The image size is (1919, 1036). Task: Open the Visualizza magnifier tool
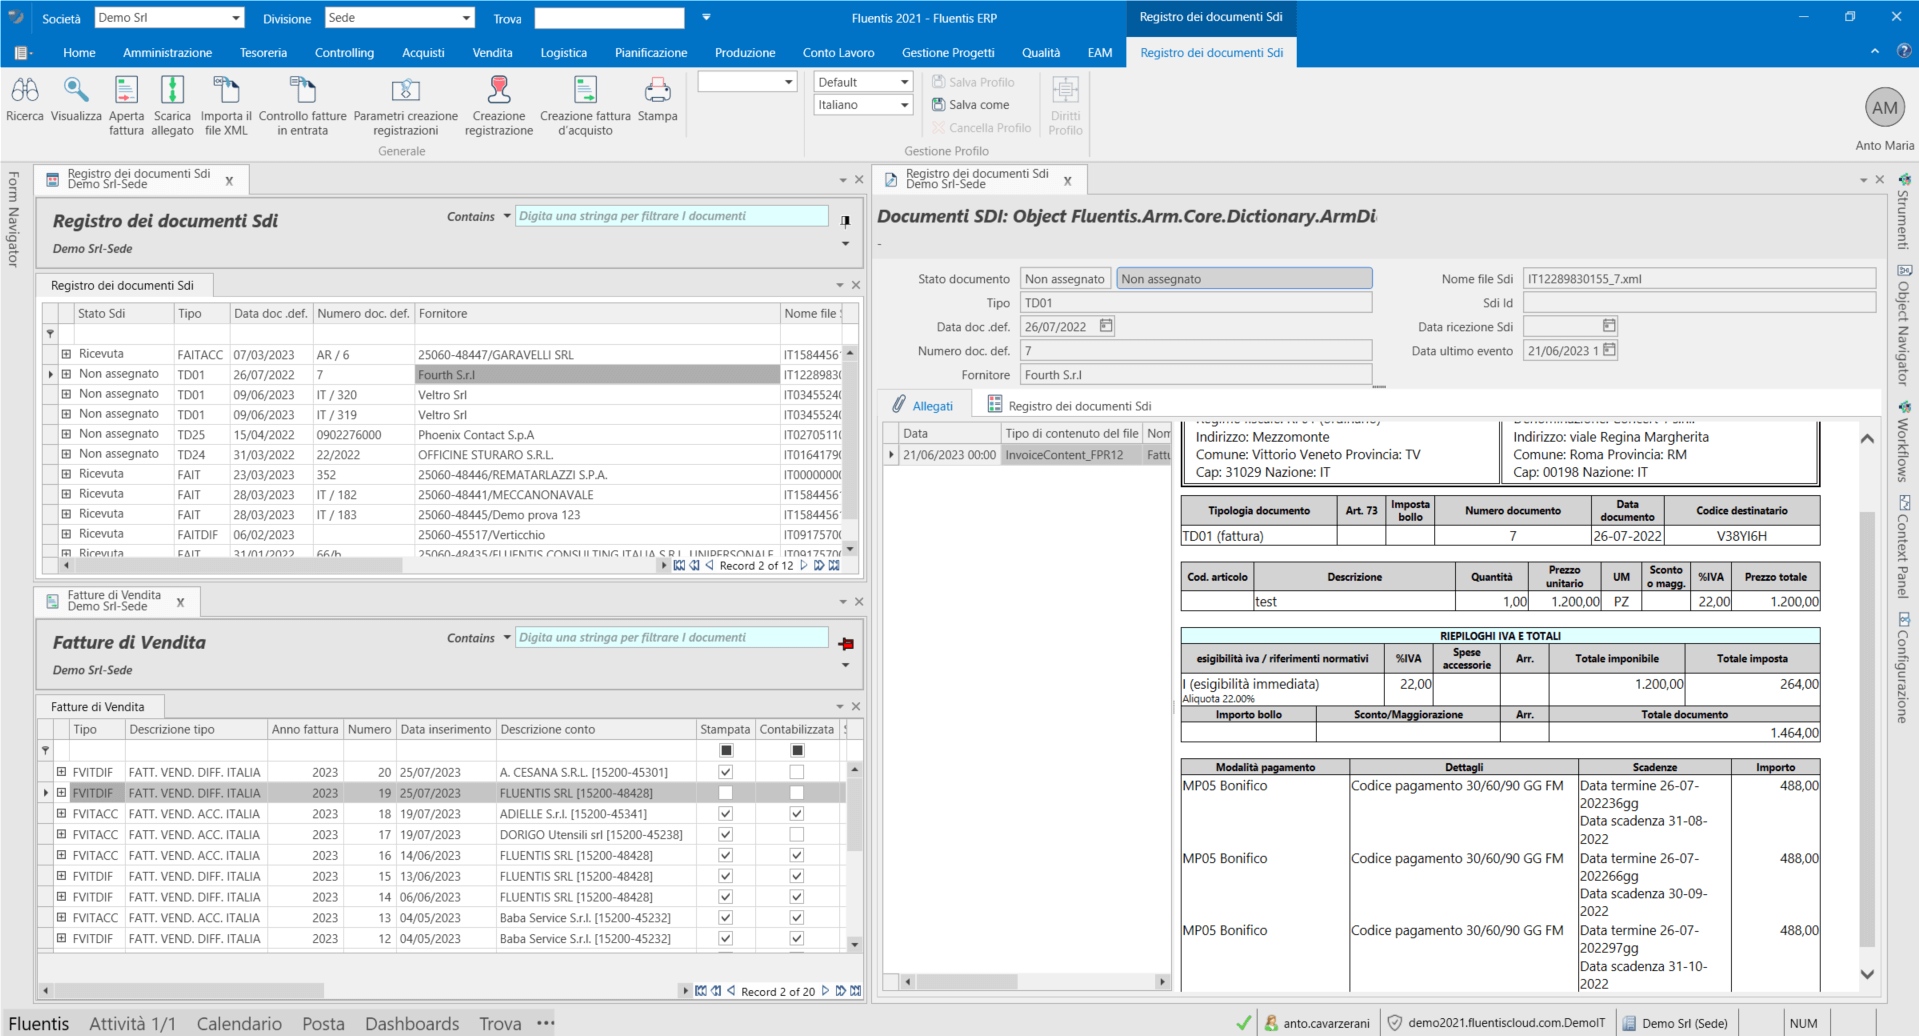pyautogui.click(x=76, y=91)
